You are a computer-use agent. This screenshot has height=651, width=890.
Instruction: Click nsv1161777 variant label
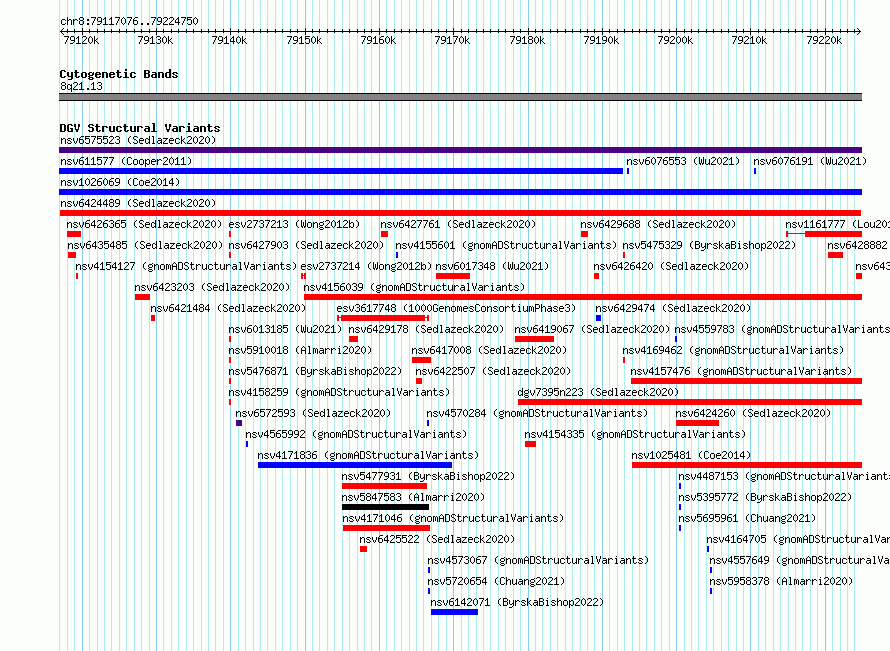tap(837, 224)
